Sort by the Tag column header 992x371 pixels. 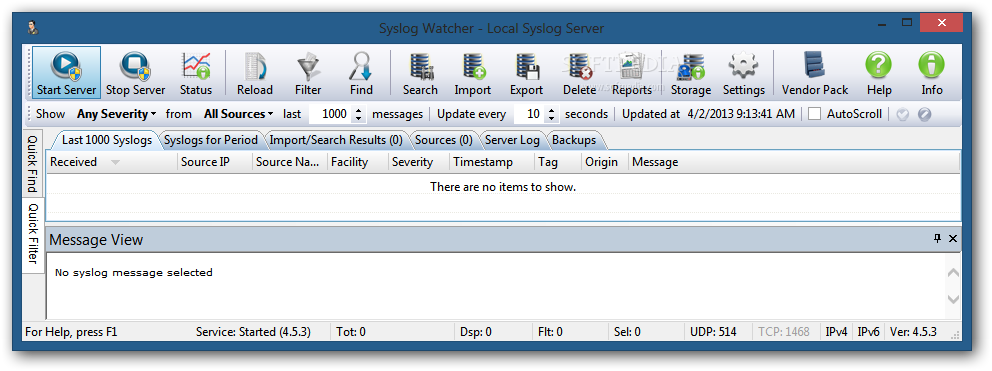[557, 162]
